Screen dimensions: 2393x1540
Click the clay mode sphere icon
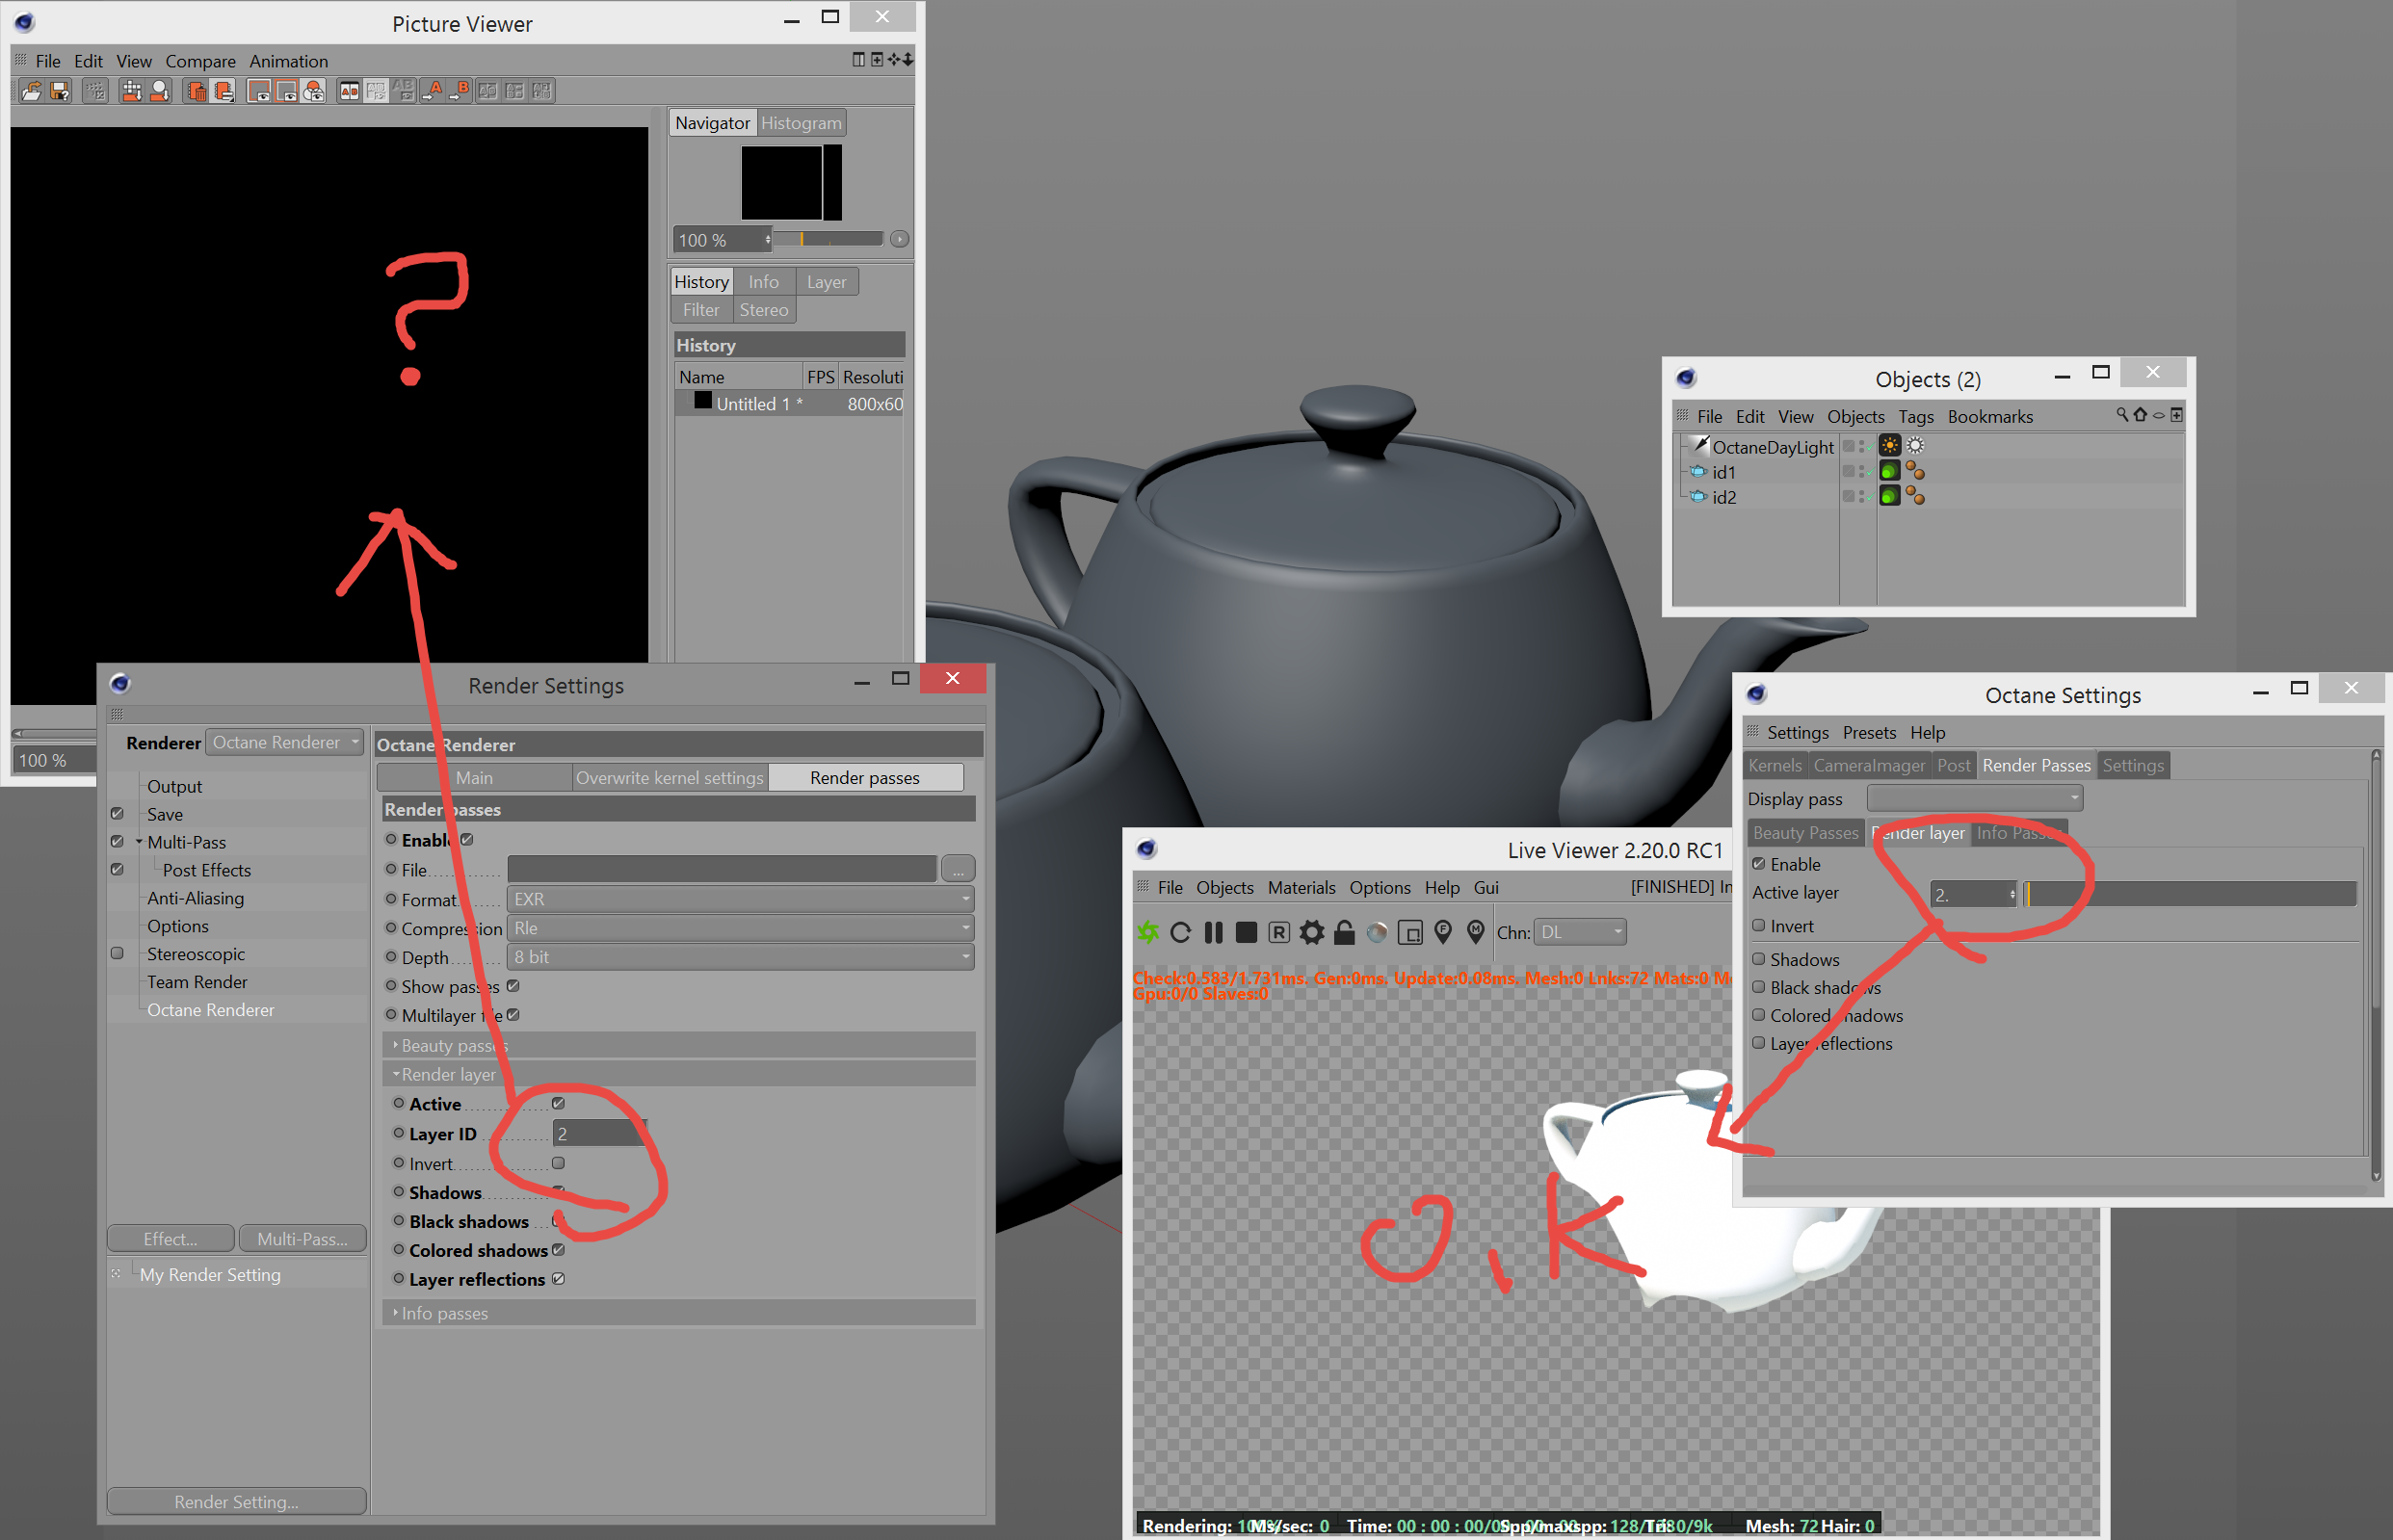pos(1377,933)
